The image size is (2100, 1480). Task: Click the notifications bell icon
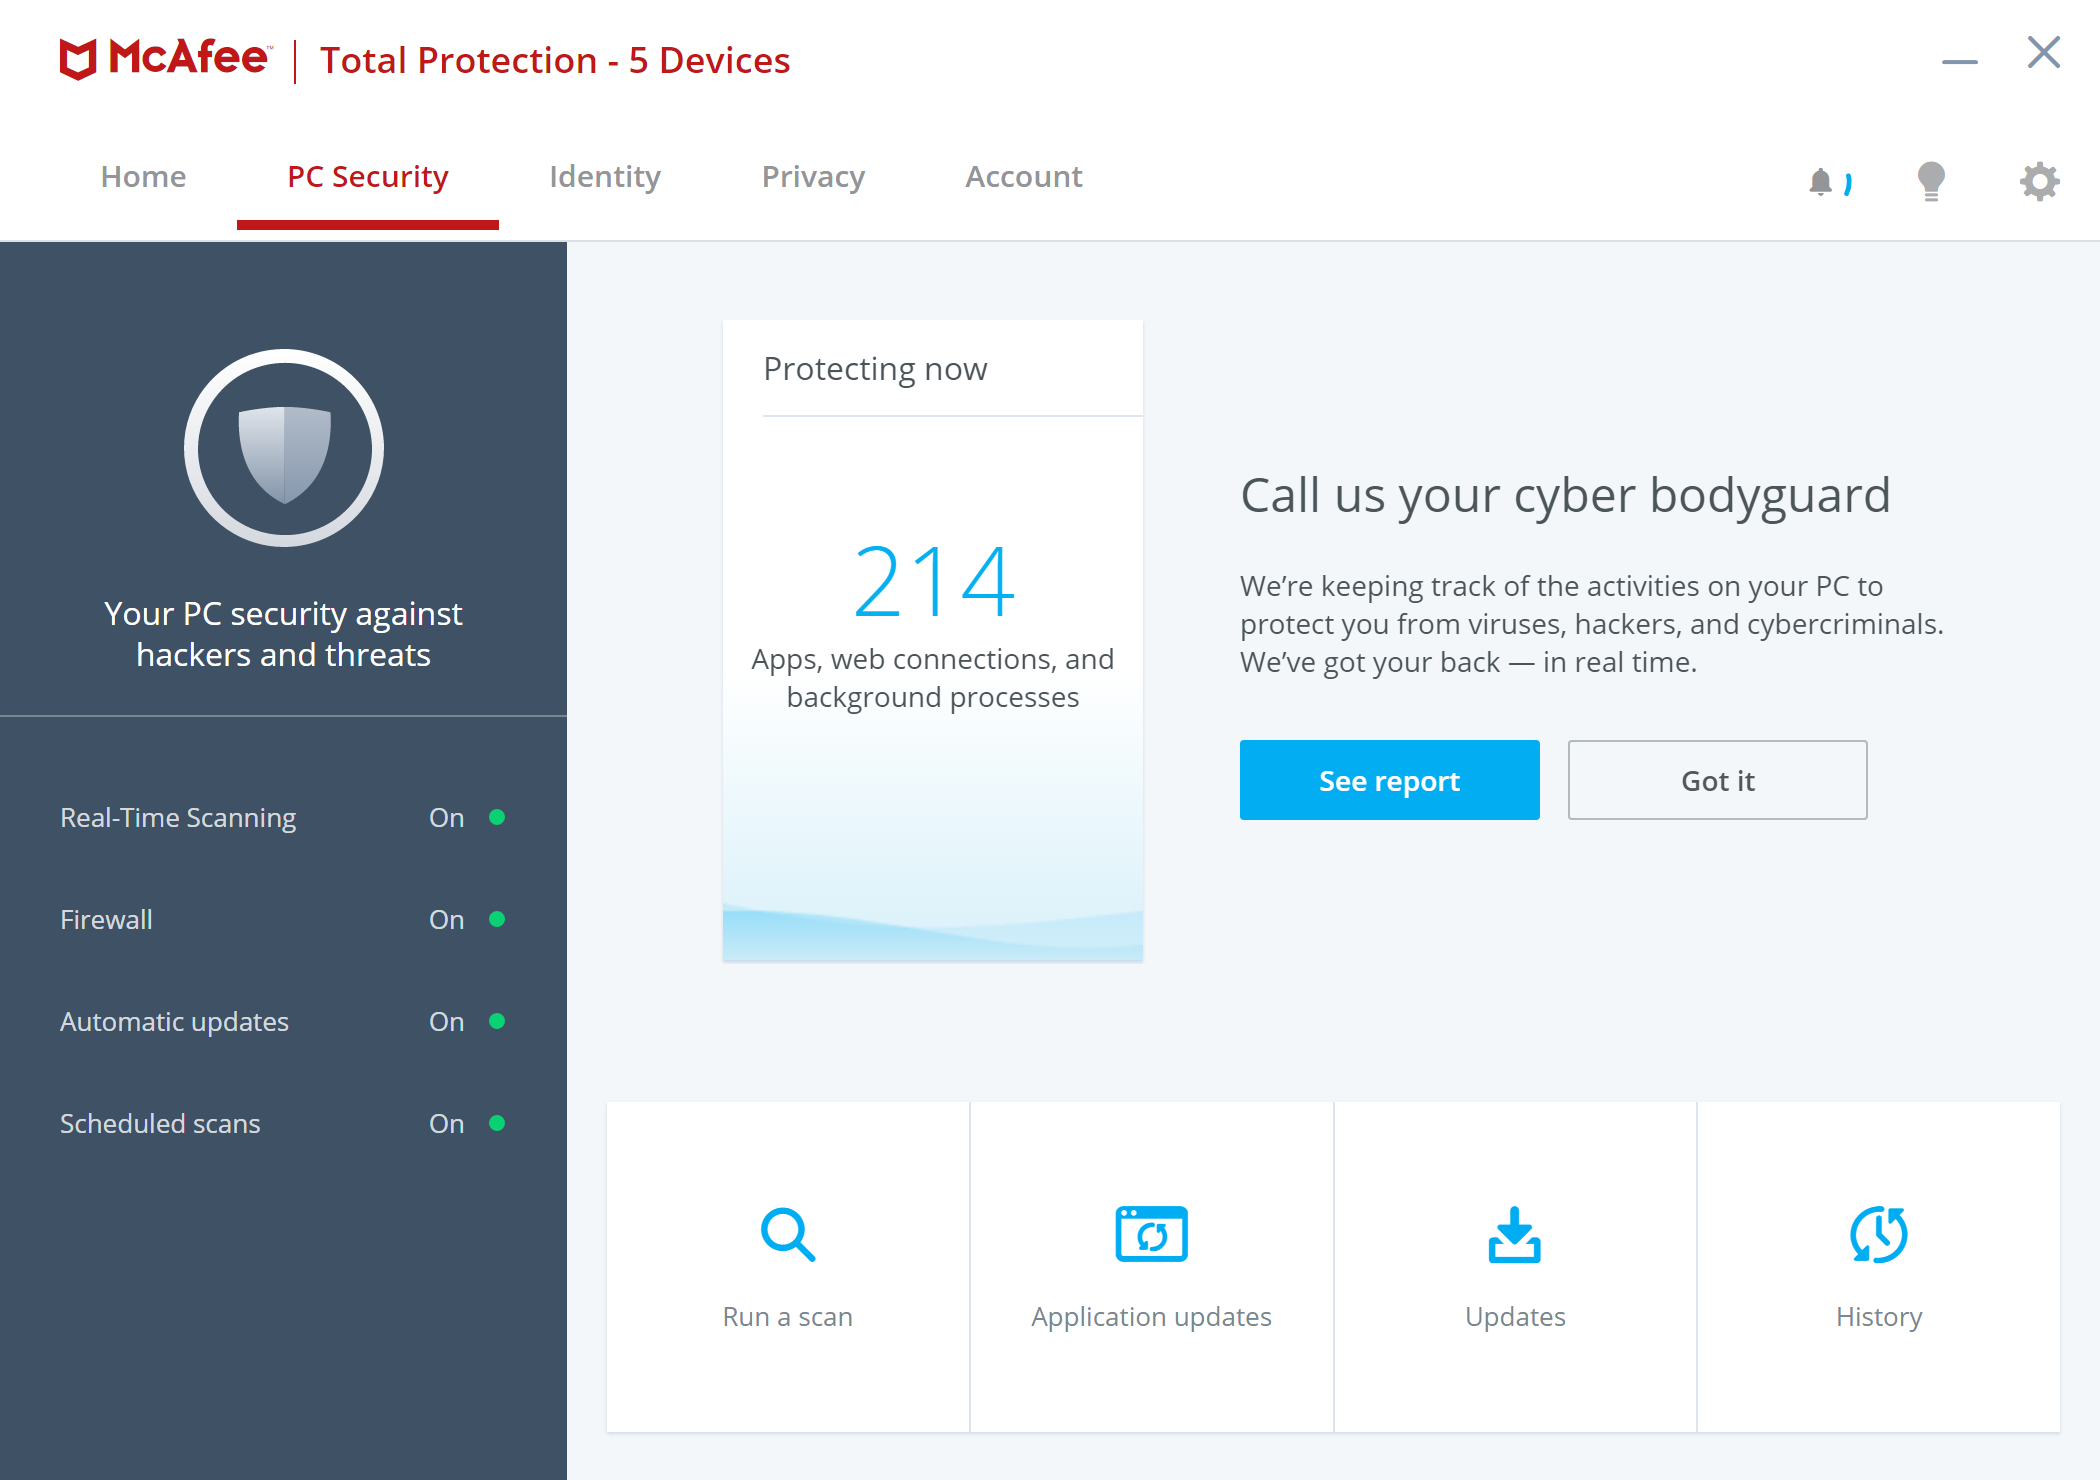click(x=1822, y=182)
